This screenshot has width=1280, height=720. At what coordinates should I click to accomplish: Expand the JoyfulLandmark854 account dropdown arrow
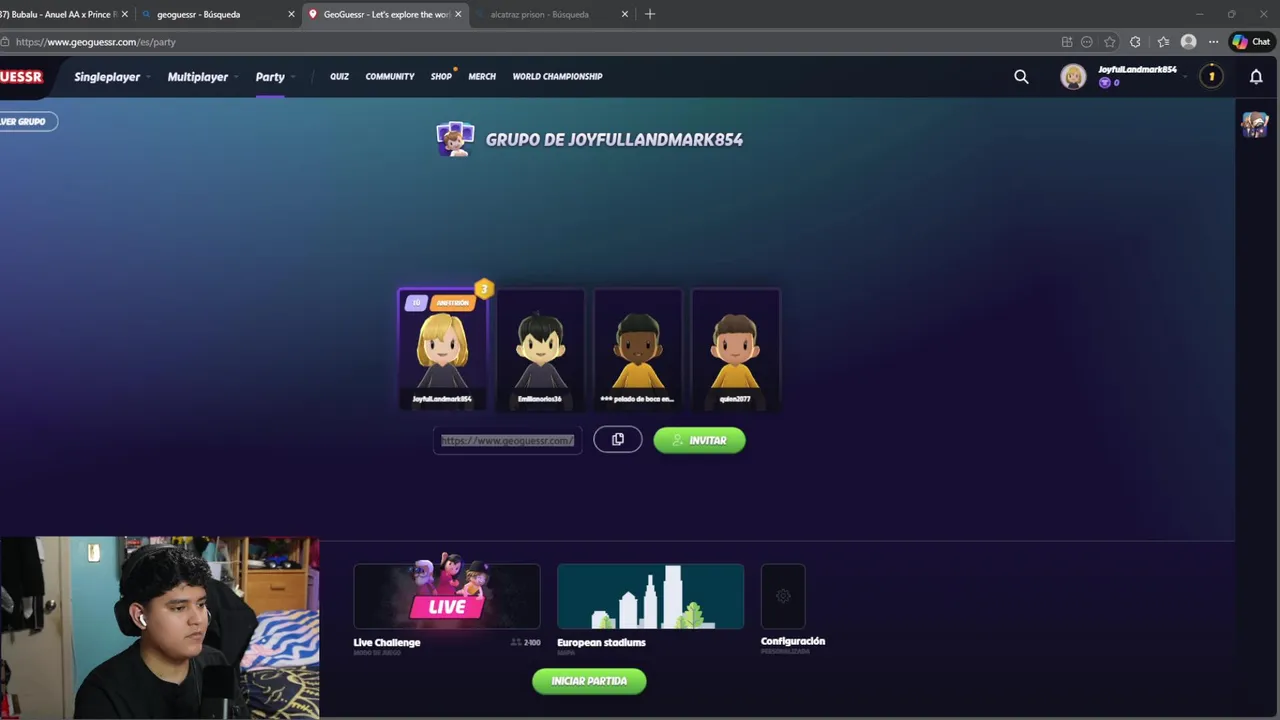(1186, 77)
